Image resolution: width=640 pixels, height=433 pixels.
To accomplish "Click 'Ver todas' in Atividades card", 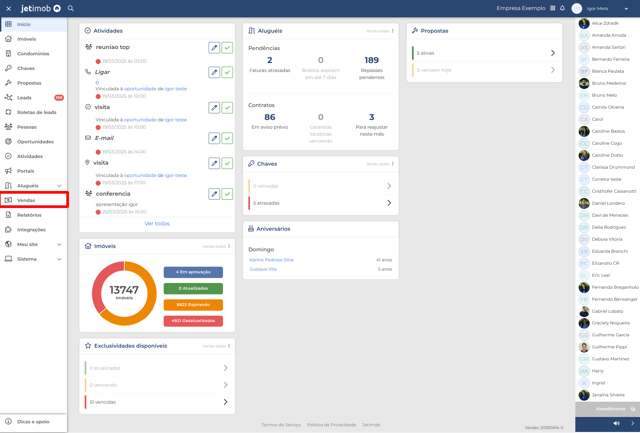I will (x=157, y=224).
